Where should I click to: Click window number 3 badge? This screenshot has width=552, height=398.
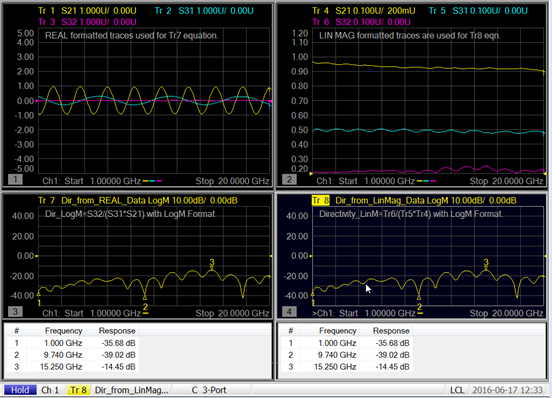pyautogui.click(x=15, y=311)
